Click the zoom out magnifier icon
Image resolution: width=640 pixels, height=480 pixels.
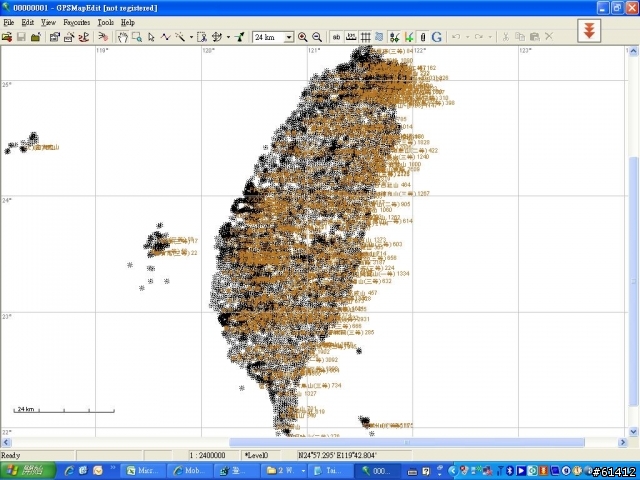tap(317, 37)
